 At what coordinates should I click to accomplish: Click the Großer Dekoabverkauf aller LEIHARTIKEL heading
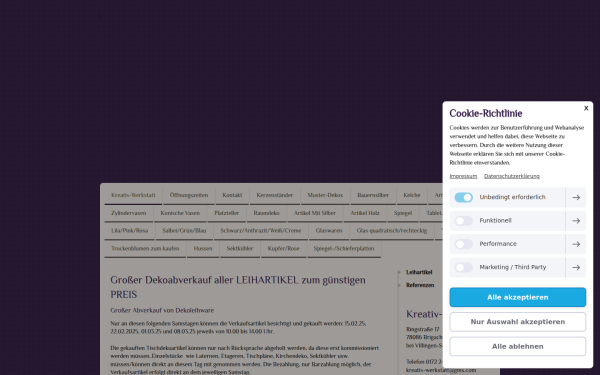click(238, 287)
